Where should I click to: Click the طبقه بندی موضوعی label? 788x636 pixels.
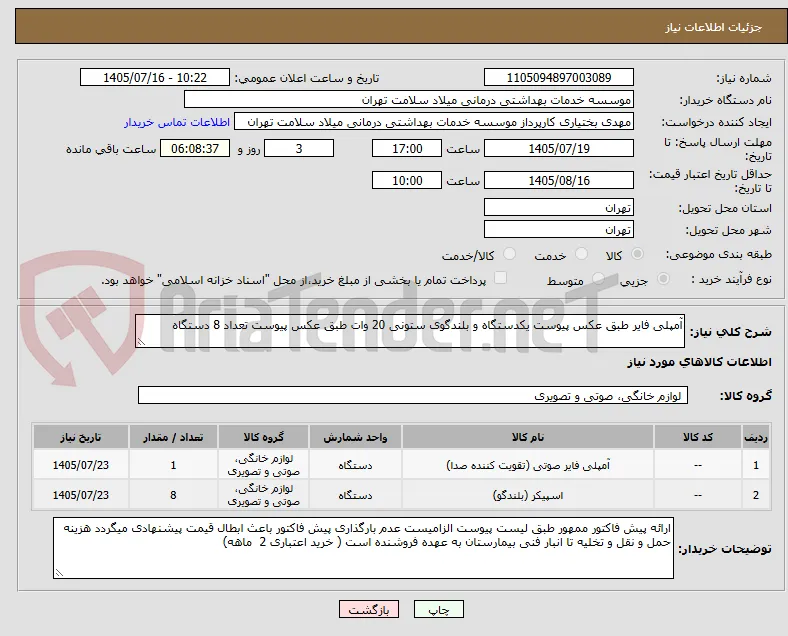point(719,255)
